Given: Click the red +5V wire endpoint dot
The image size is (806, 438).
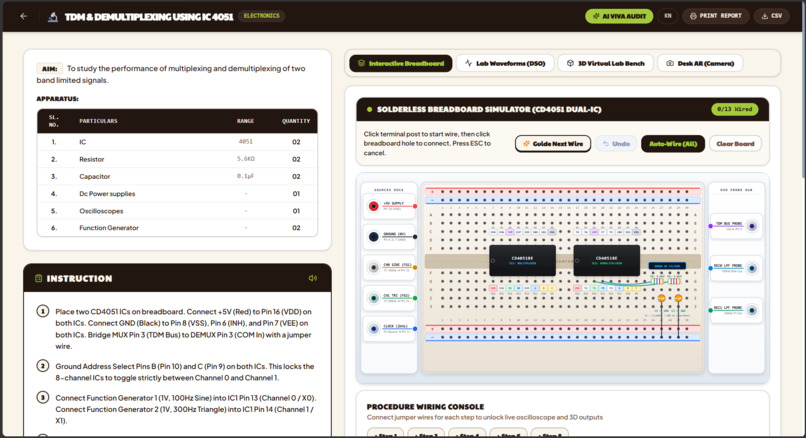Looking at the screenshot, I should click(415, 206).
